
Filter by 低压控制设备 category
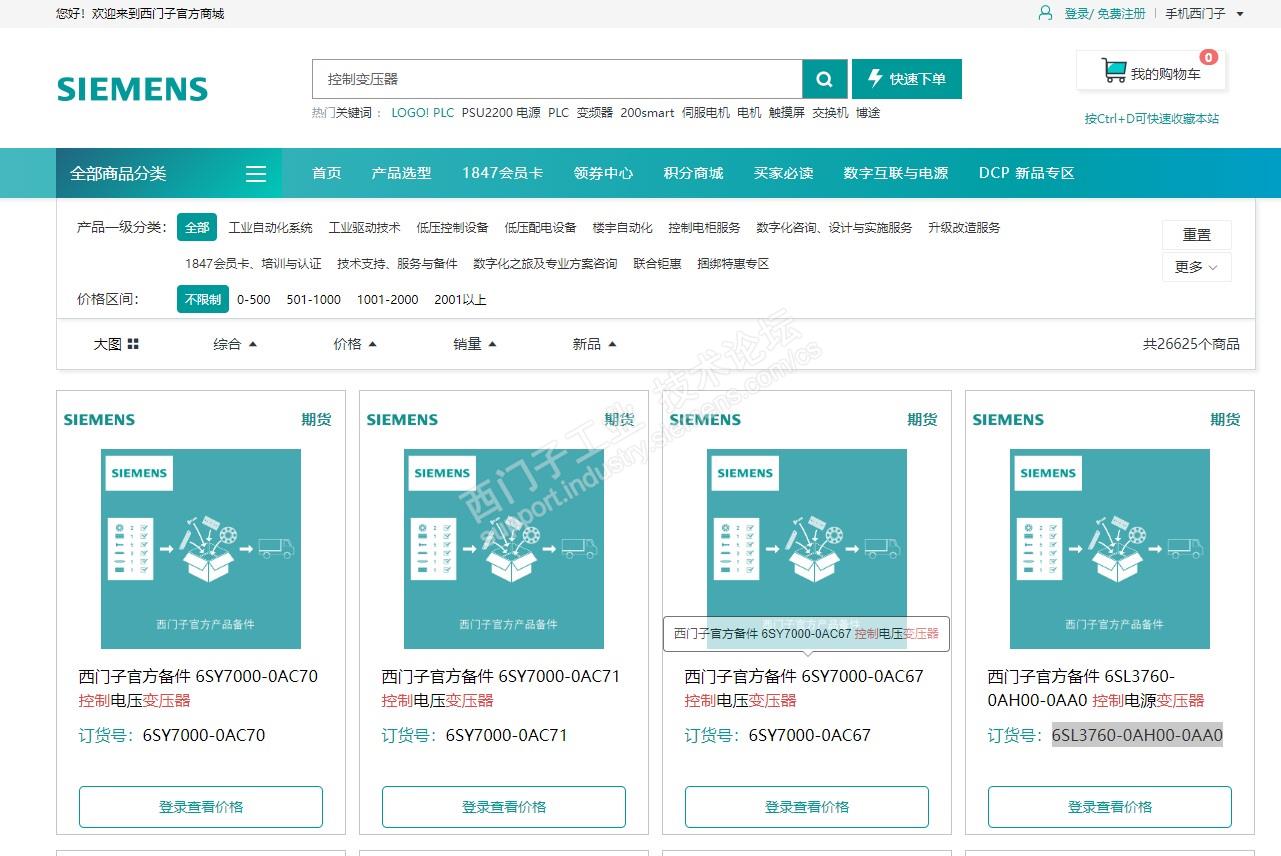[453, 227]
